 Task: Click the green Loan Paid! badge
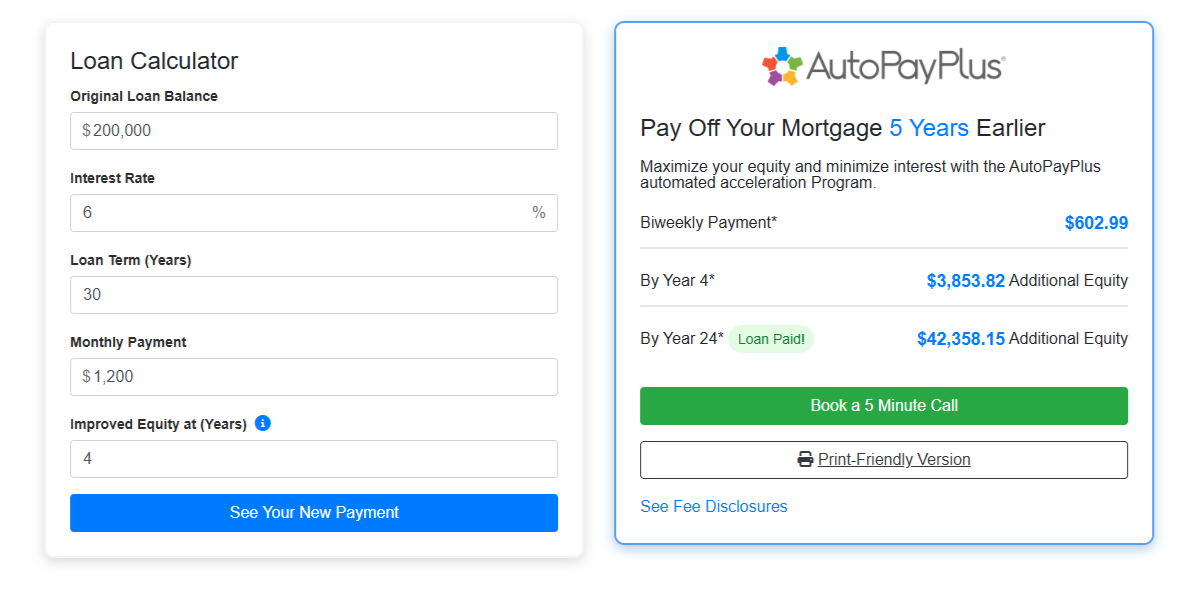(x=771, y=339)
